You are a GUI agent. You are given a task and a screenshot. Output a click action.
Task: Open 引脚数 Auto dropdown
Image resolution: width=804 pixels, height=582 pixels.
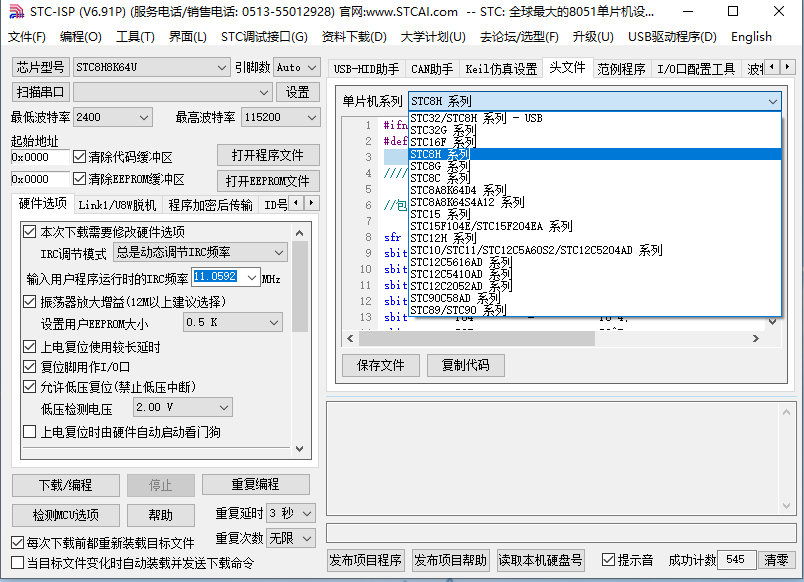click(x=297, y=67)
